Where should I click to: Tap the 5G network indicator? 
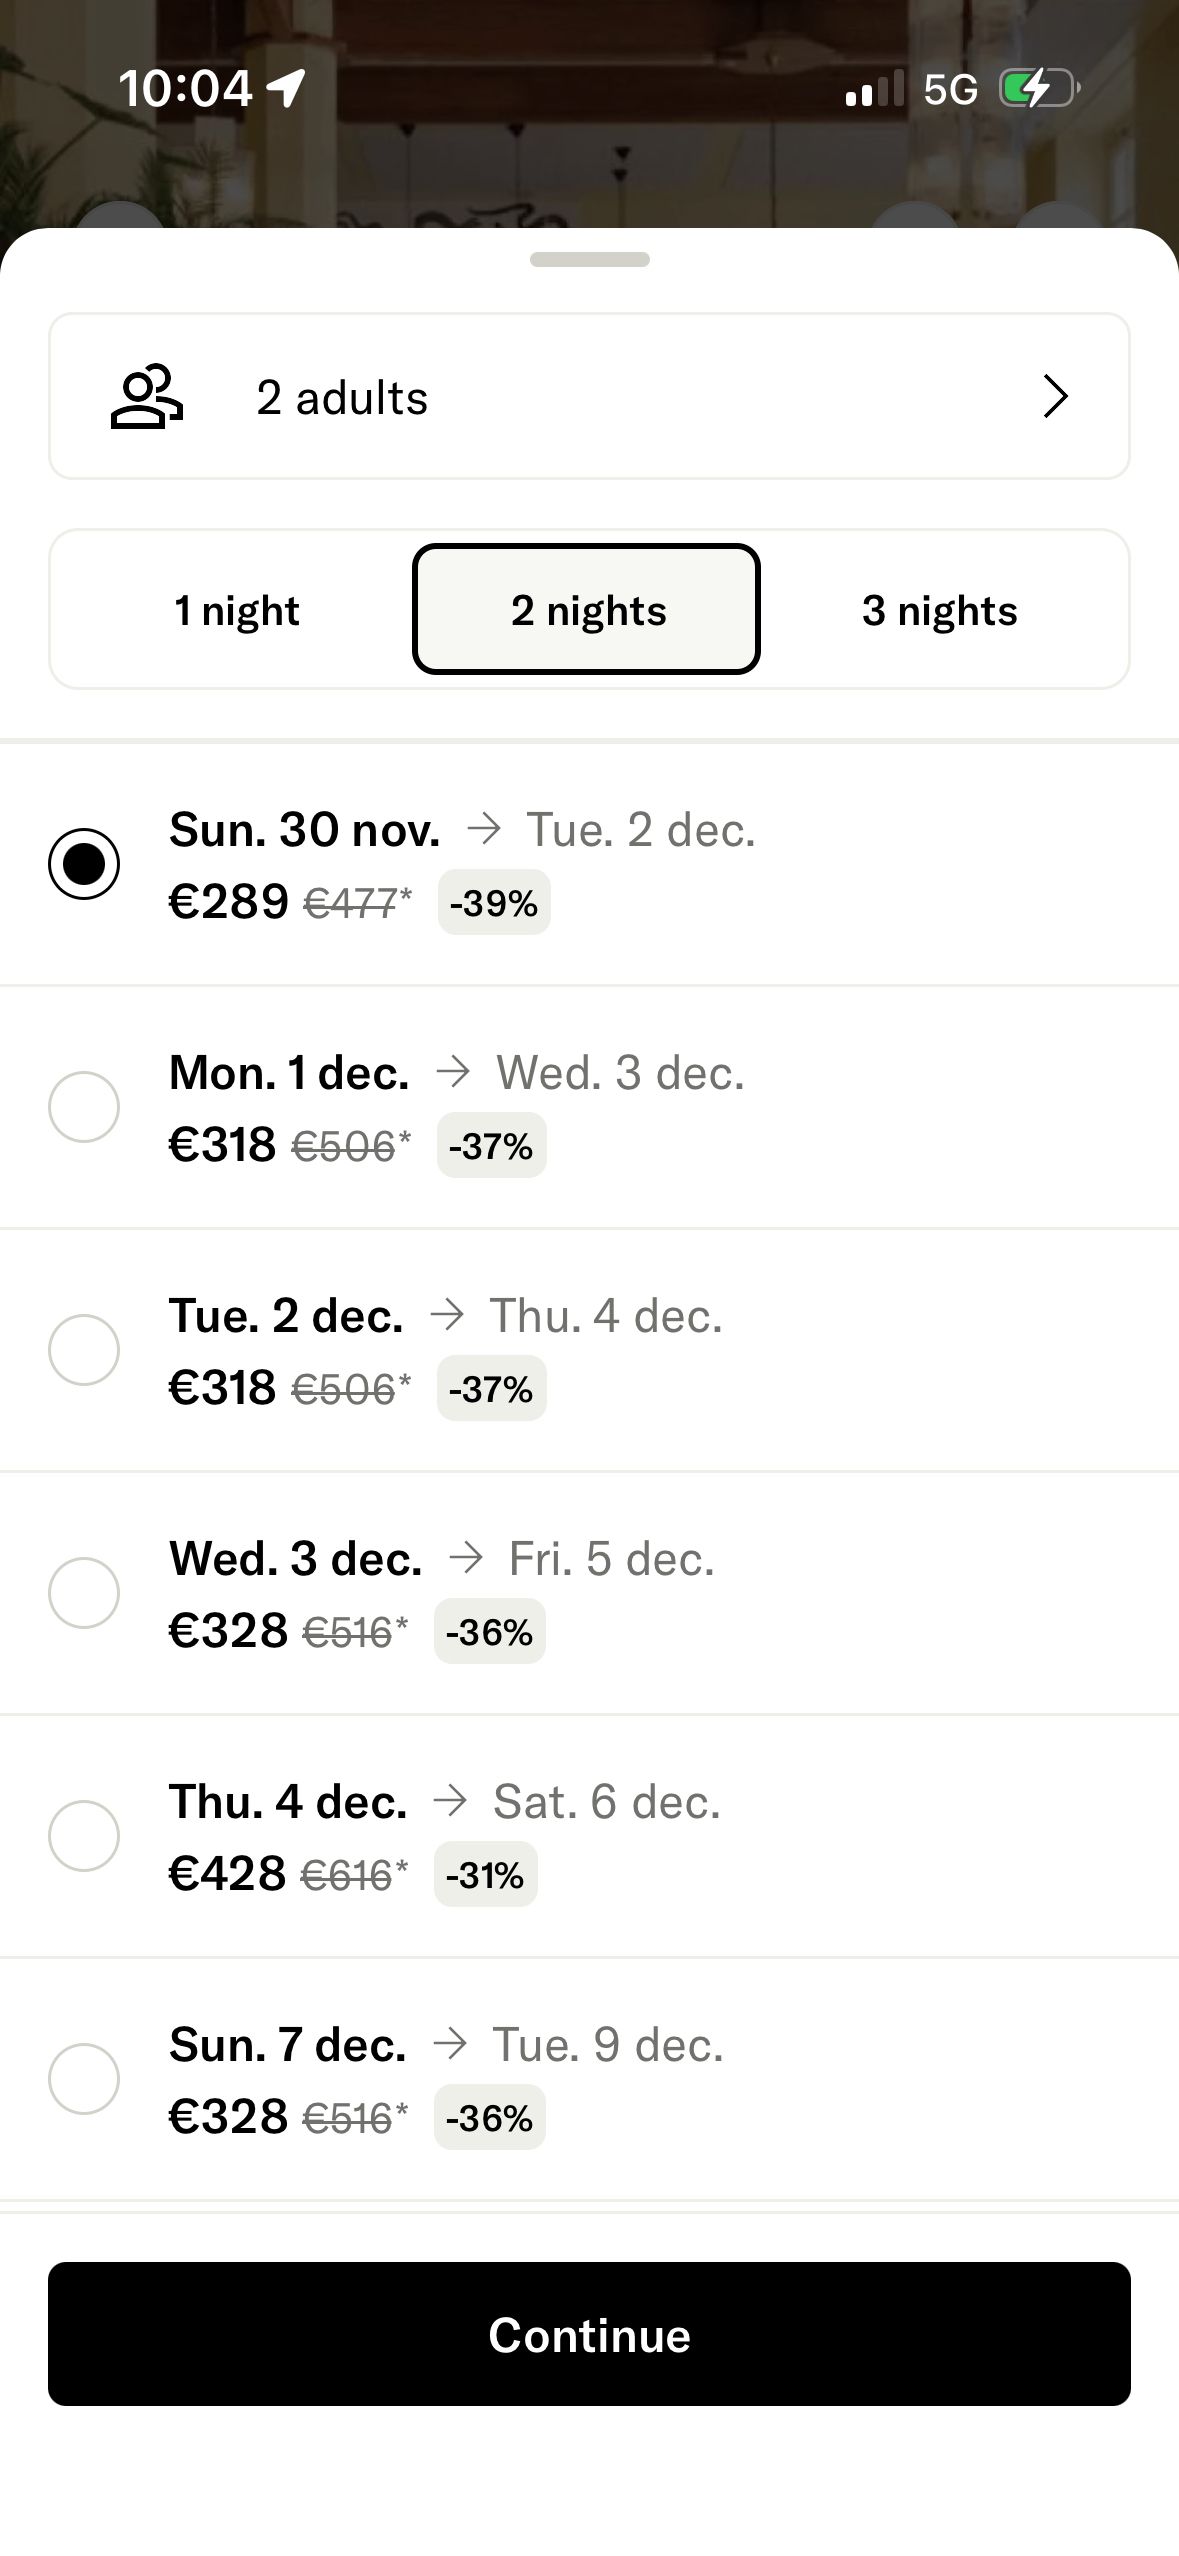coord(950,90)
